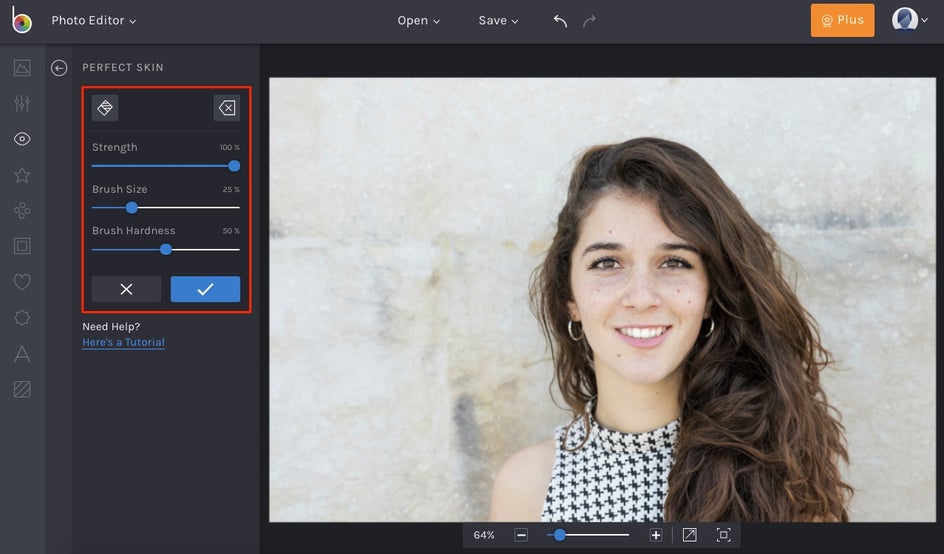Click the BeFunky logo icon
This screenshot has width=944, height=554.
22,20
